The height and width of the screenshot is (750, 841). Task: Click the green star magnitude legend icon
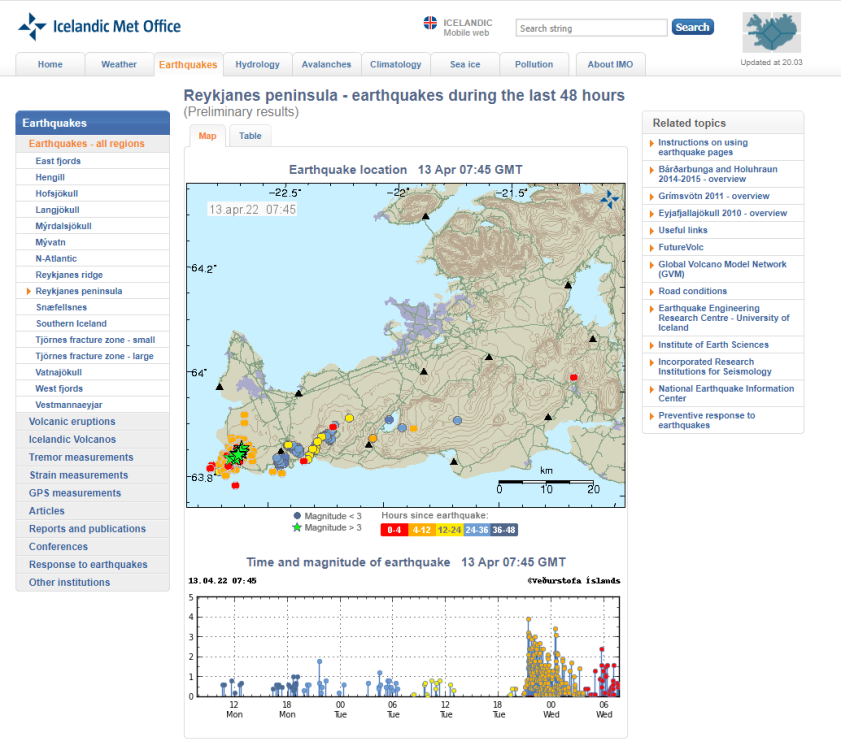click(297, 527)
